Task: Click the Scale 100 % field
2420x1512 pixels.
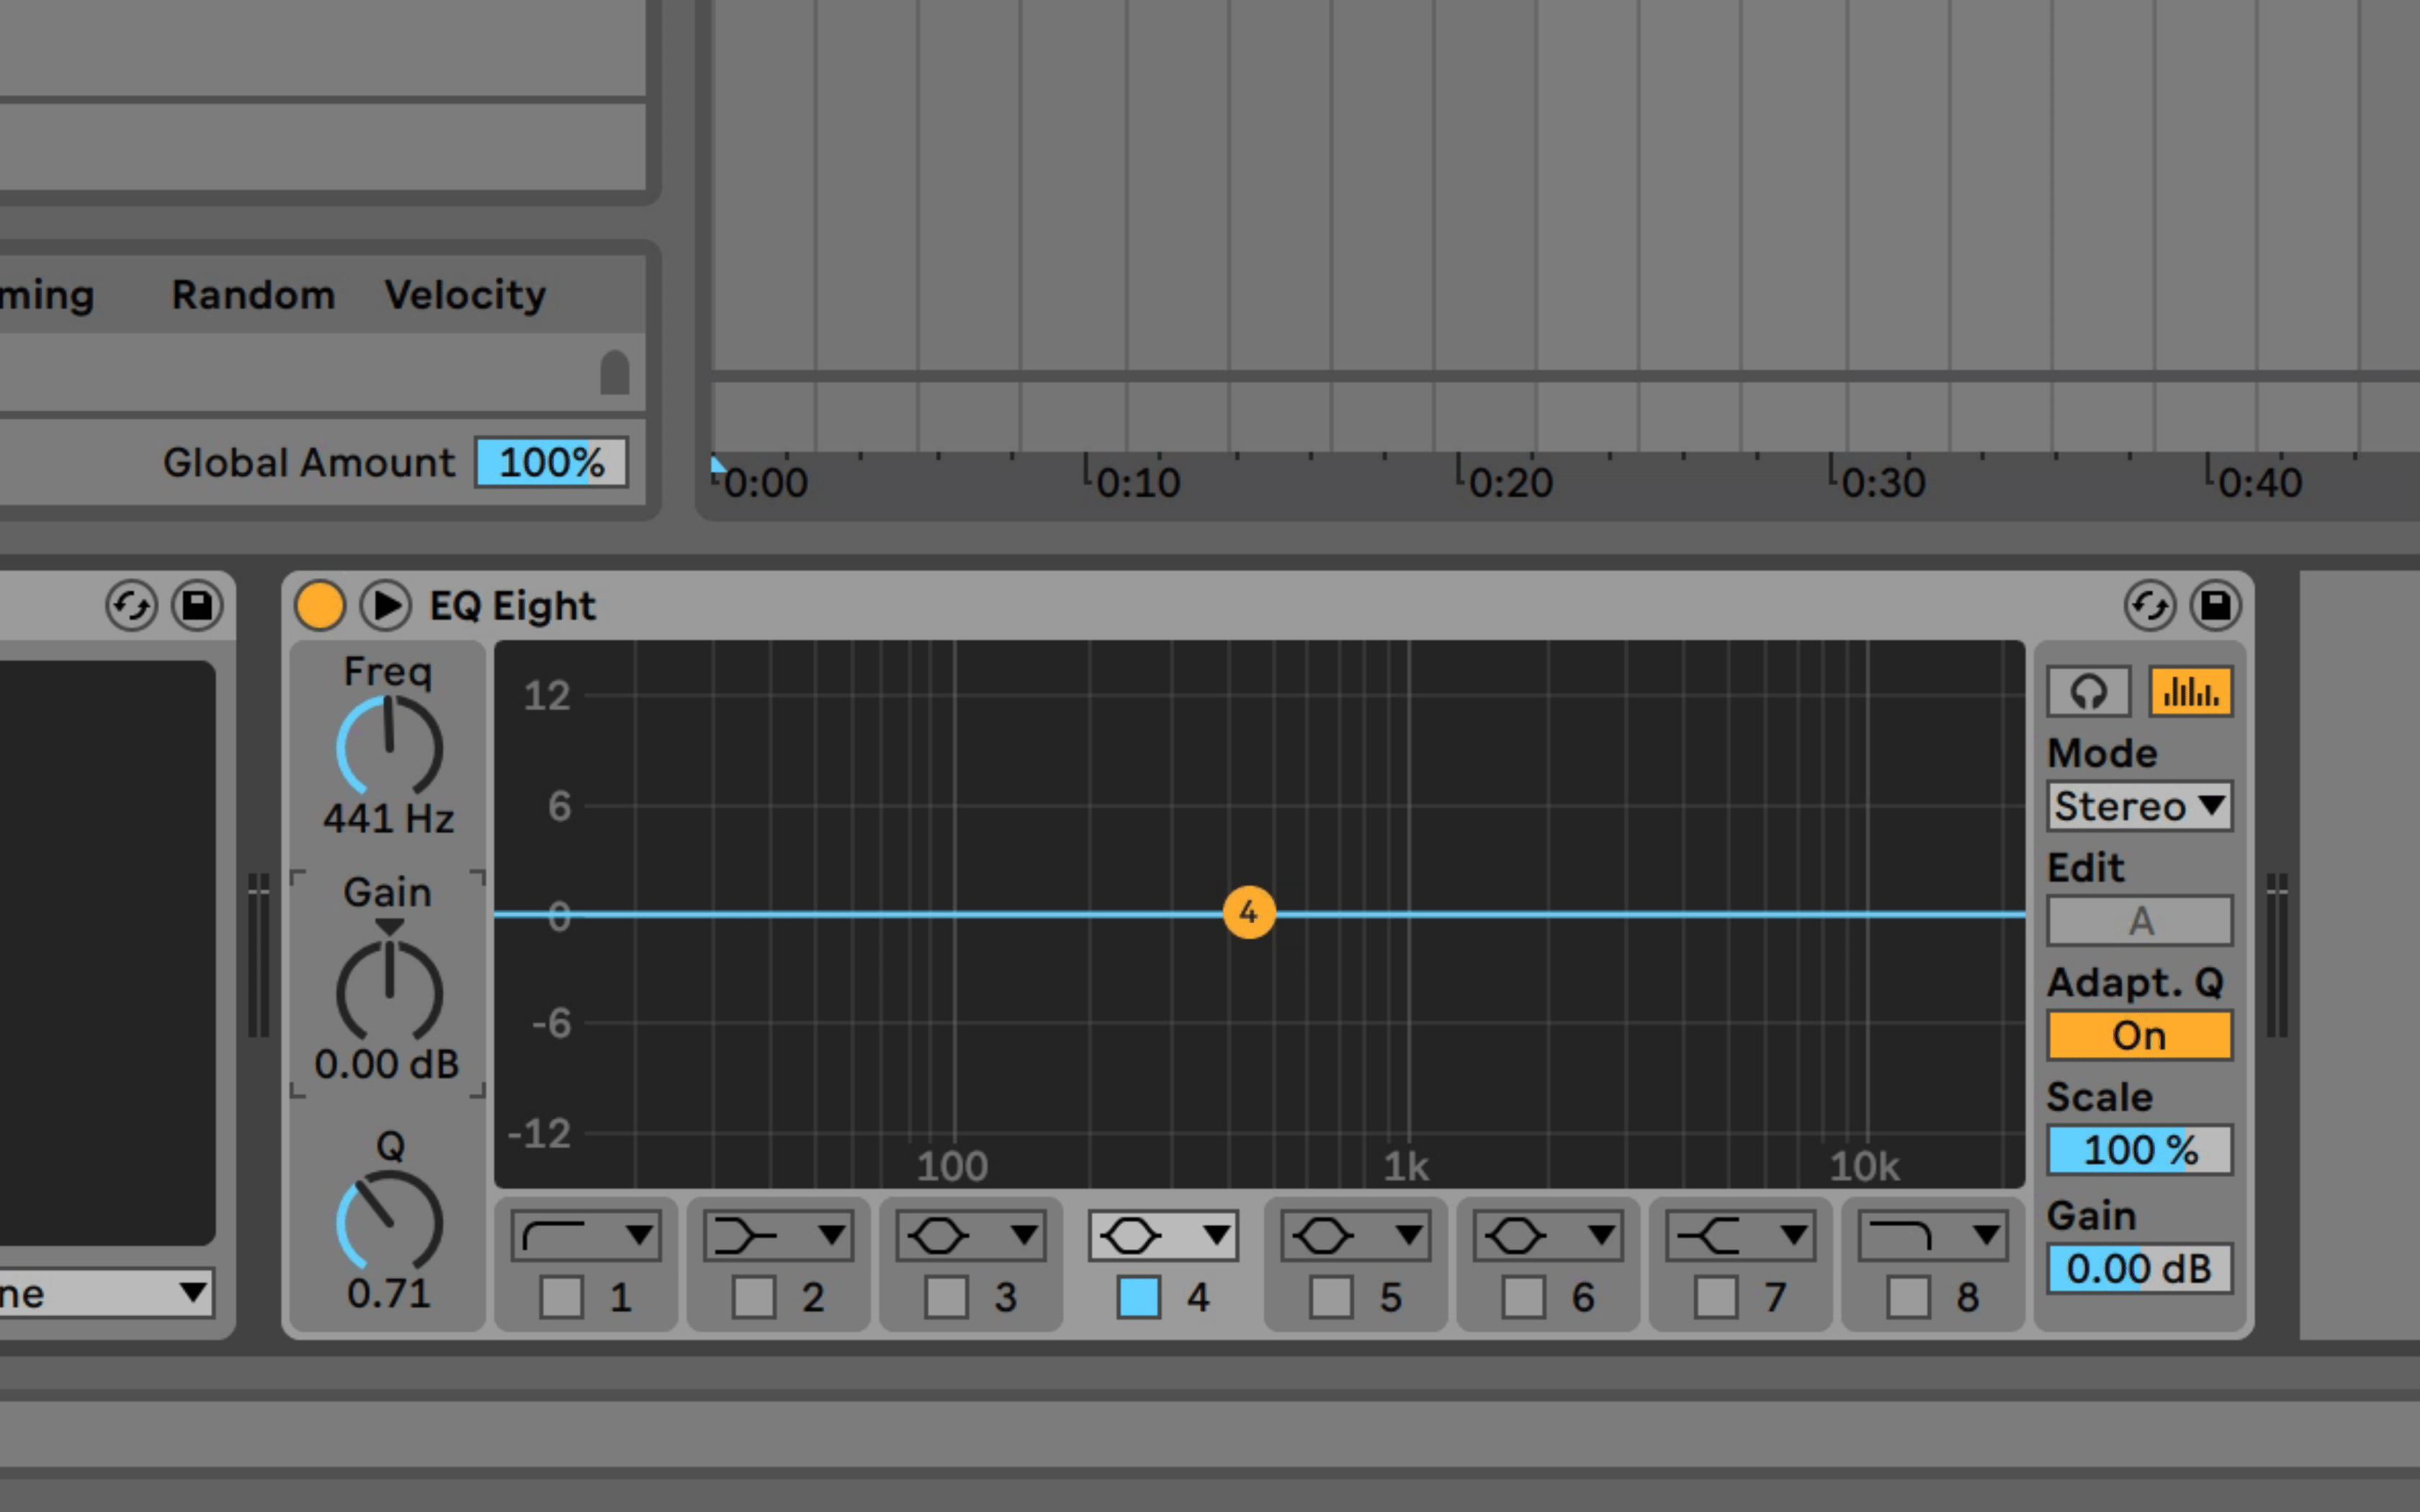Action: pos(2139,1150)
